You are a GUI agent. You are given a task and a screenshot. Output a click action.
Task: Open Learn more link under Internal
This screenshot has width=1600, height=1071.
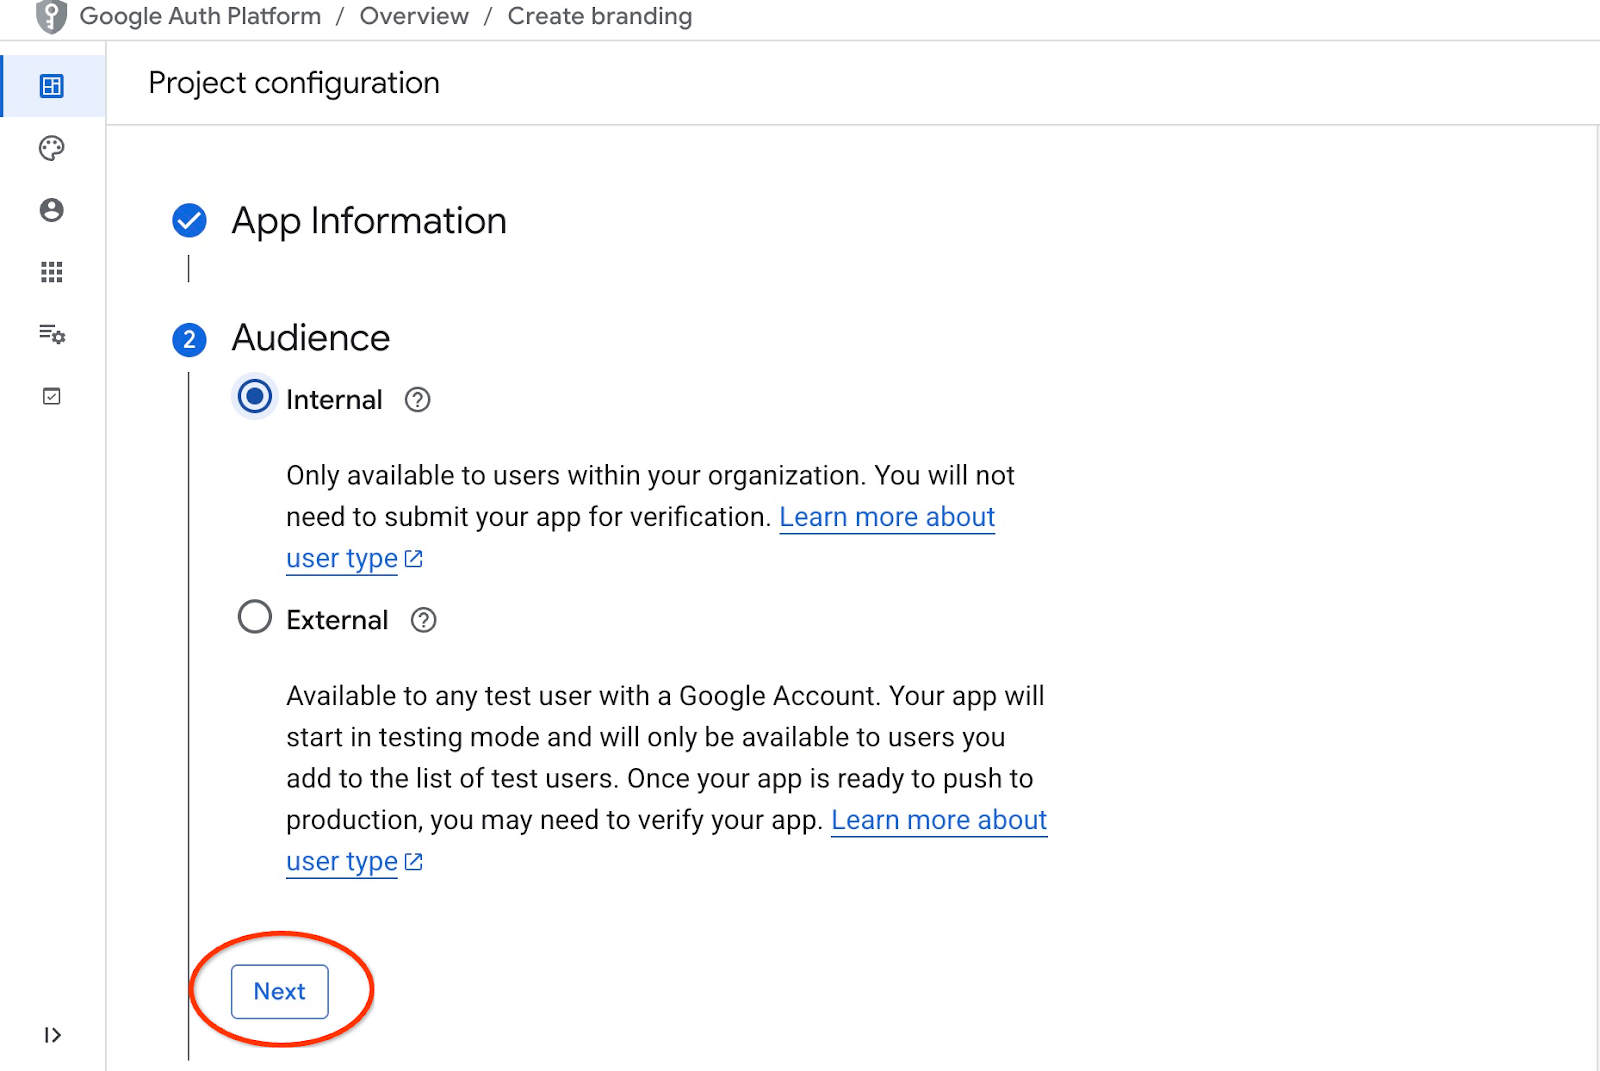886,517
